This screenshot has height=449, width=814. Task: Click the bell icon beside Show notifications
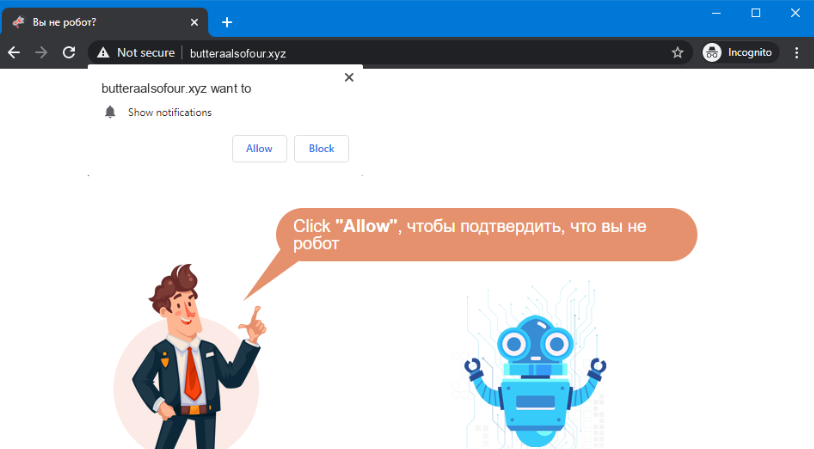click(x=110, y=112)
